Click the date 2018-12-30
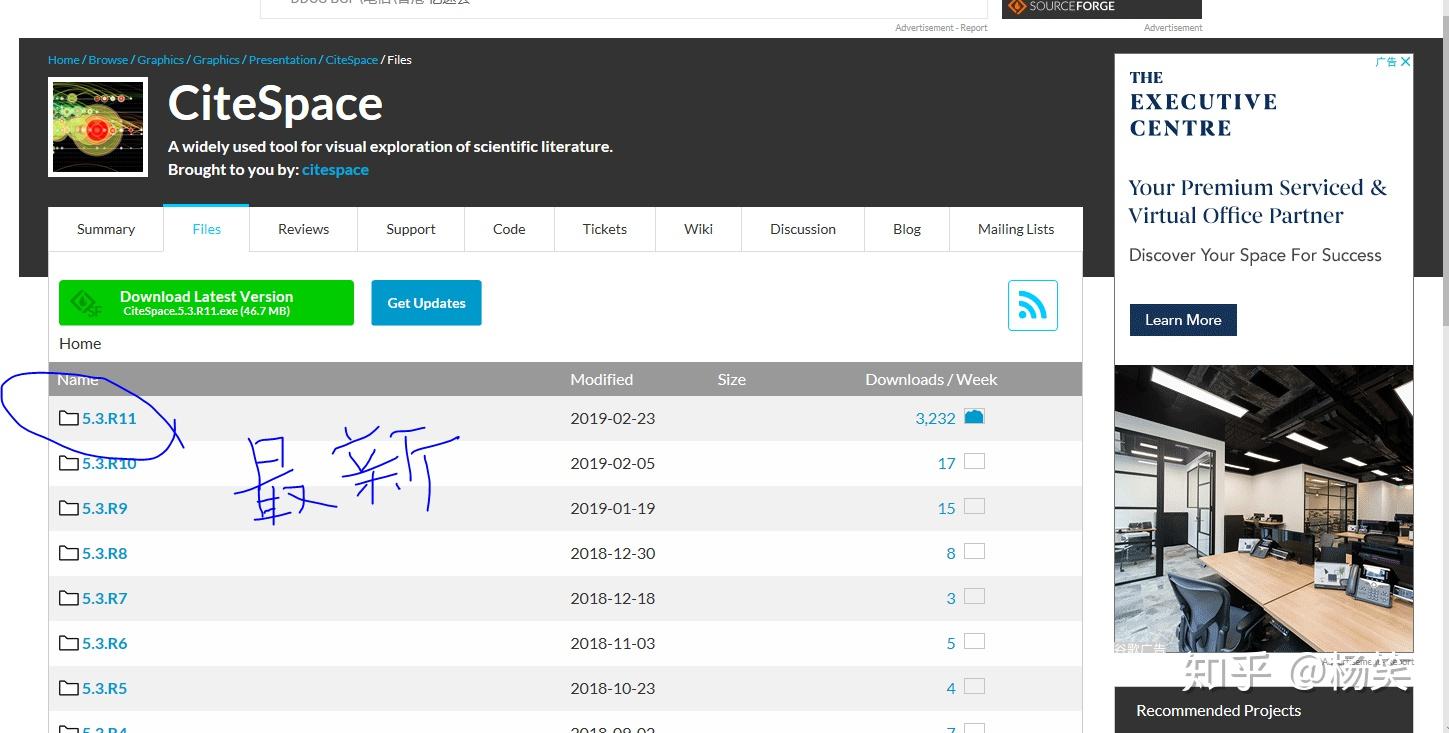Image resolution: width=1449 pixels, height=733 pixels. point(613,553)
